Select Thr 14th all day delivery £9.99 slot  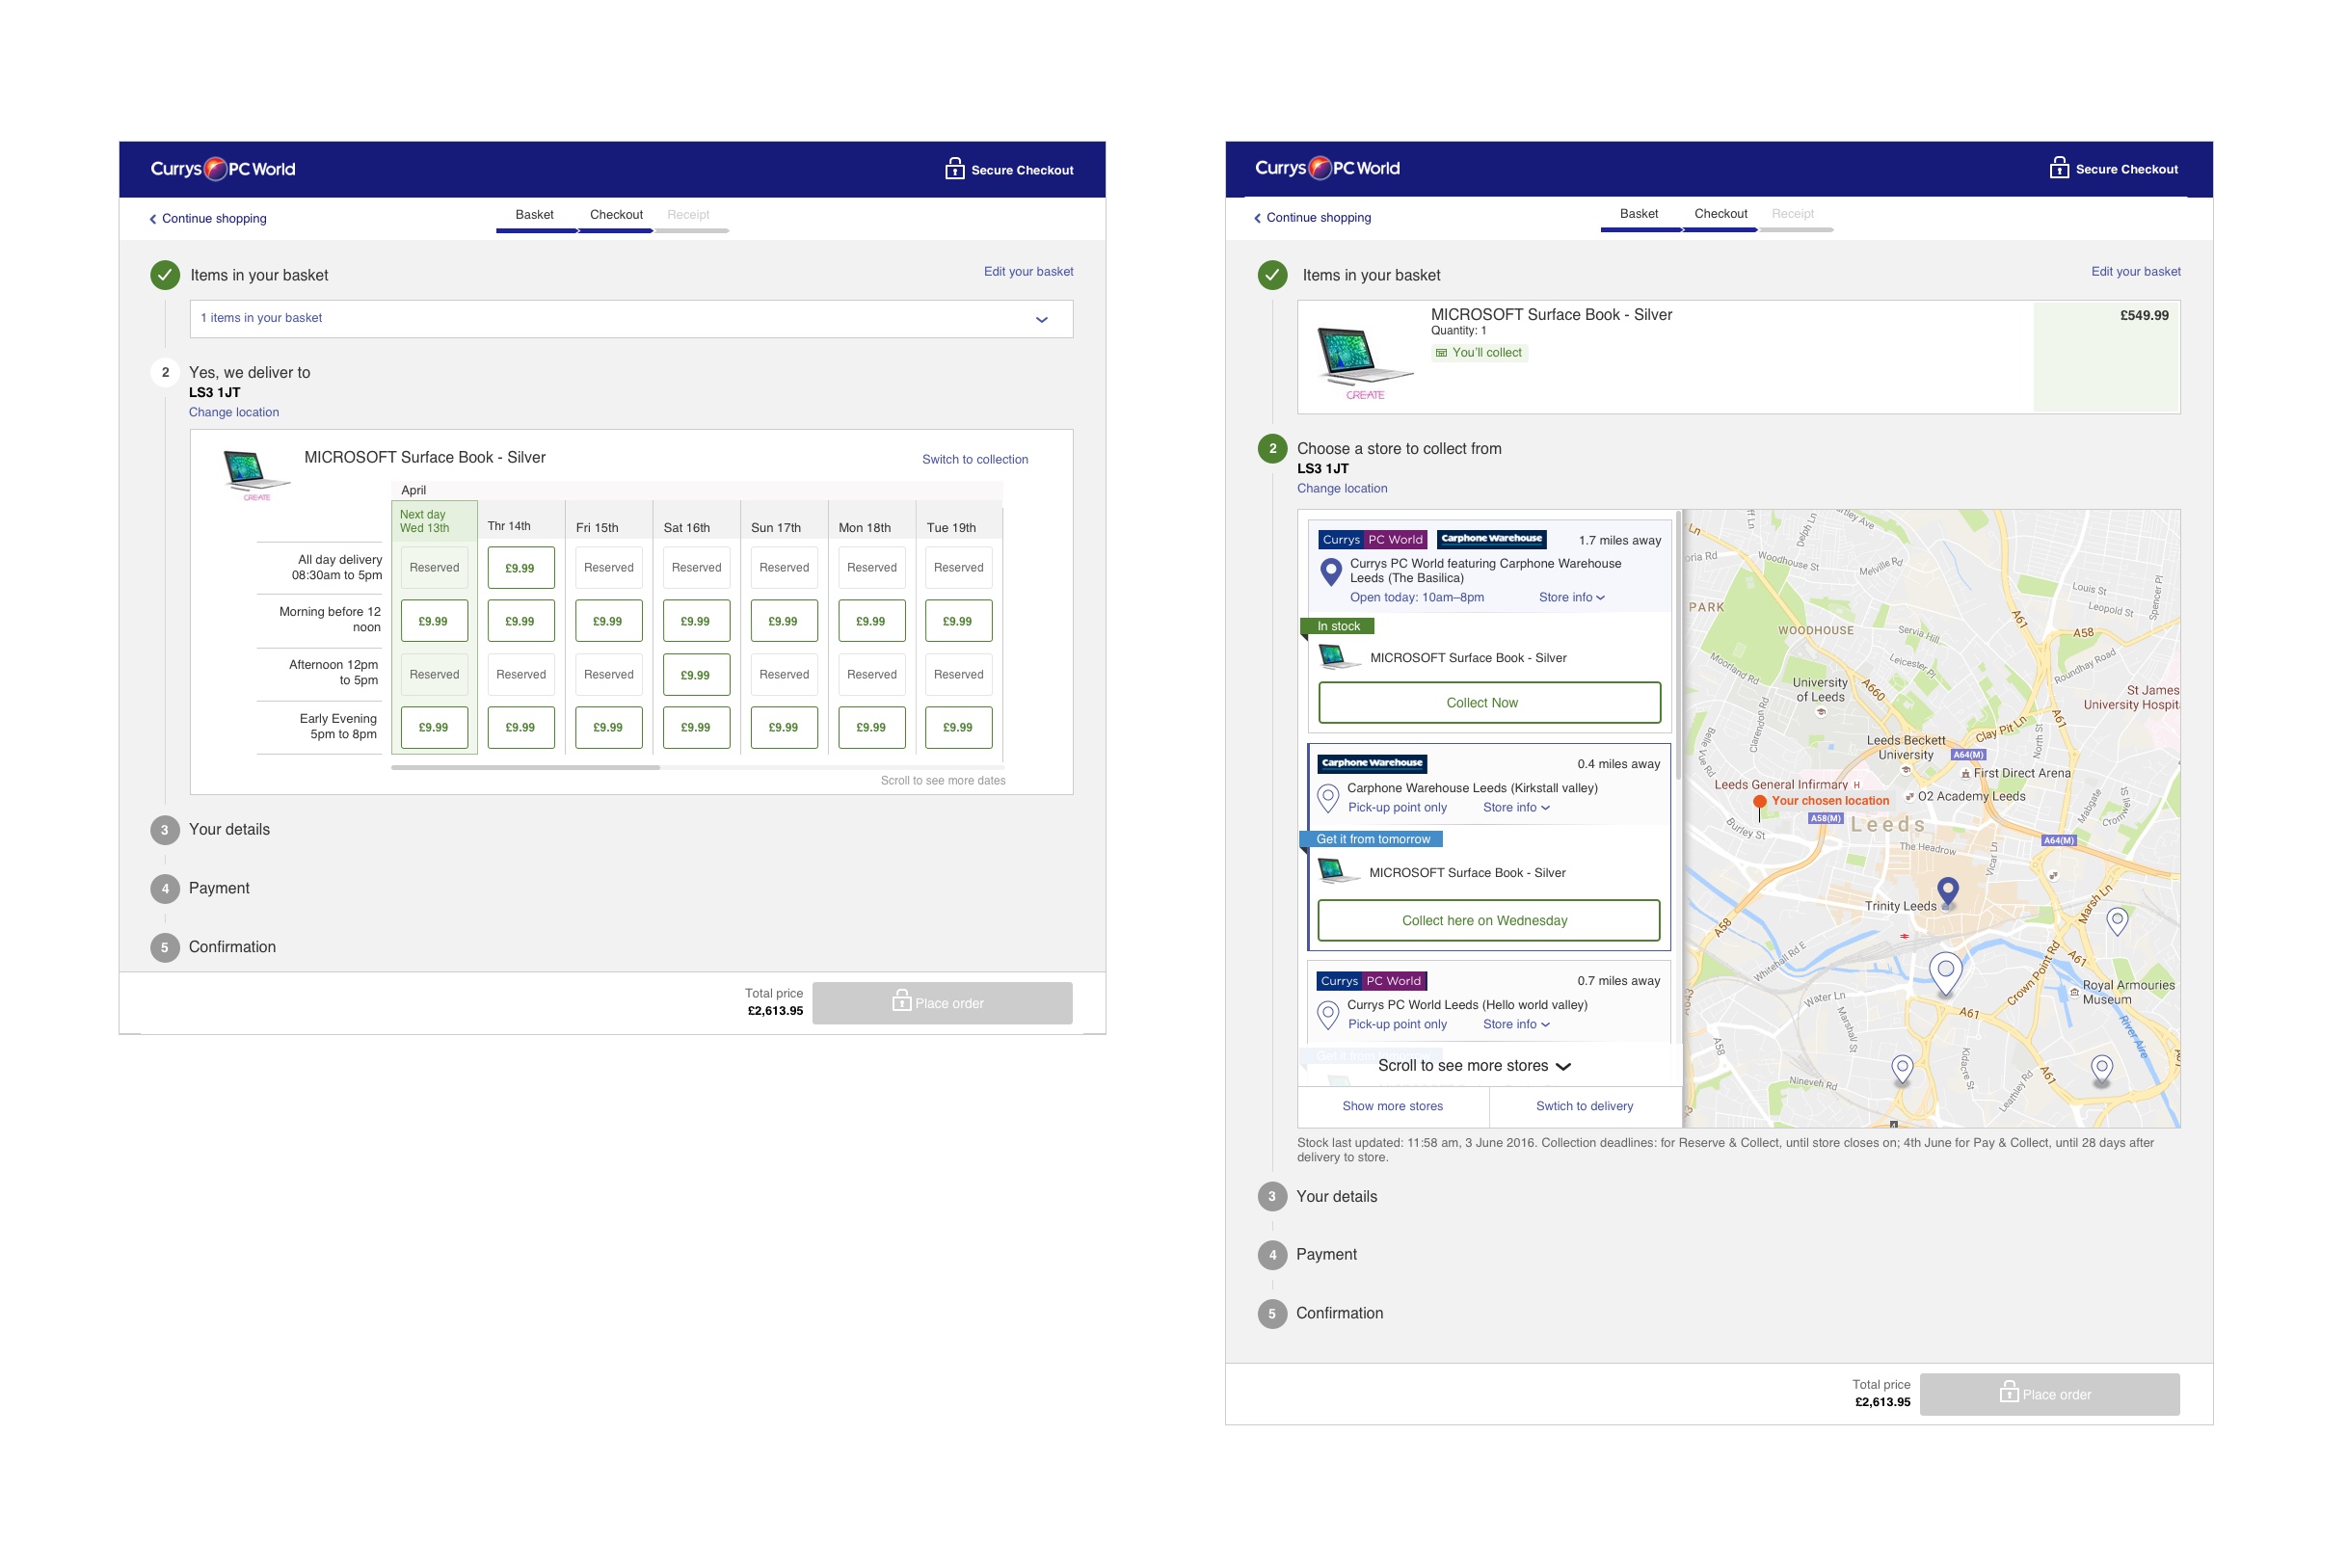521,568
